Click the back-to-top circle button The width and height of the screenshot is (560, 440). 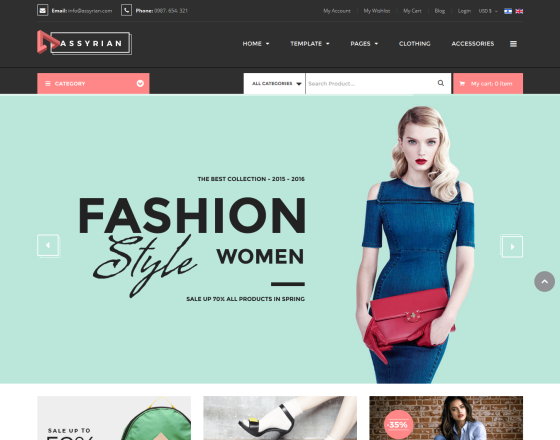pyautogui.click(x=544, y=281)
